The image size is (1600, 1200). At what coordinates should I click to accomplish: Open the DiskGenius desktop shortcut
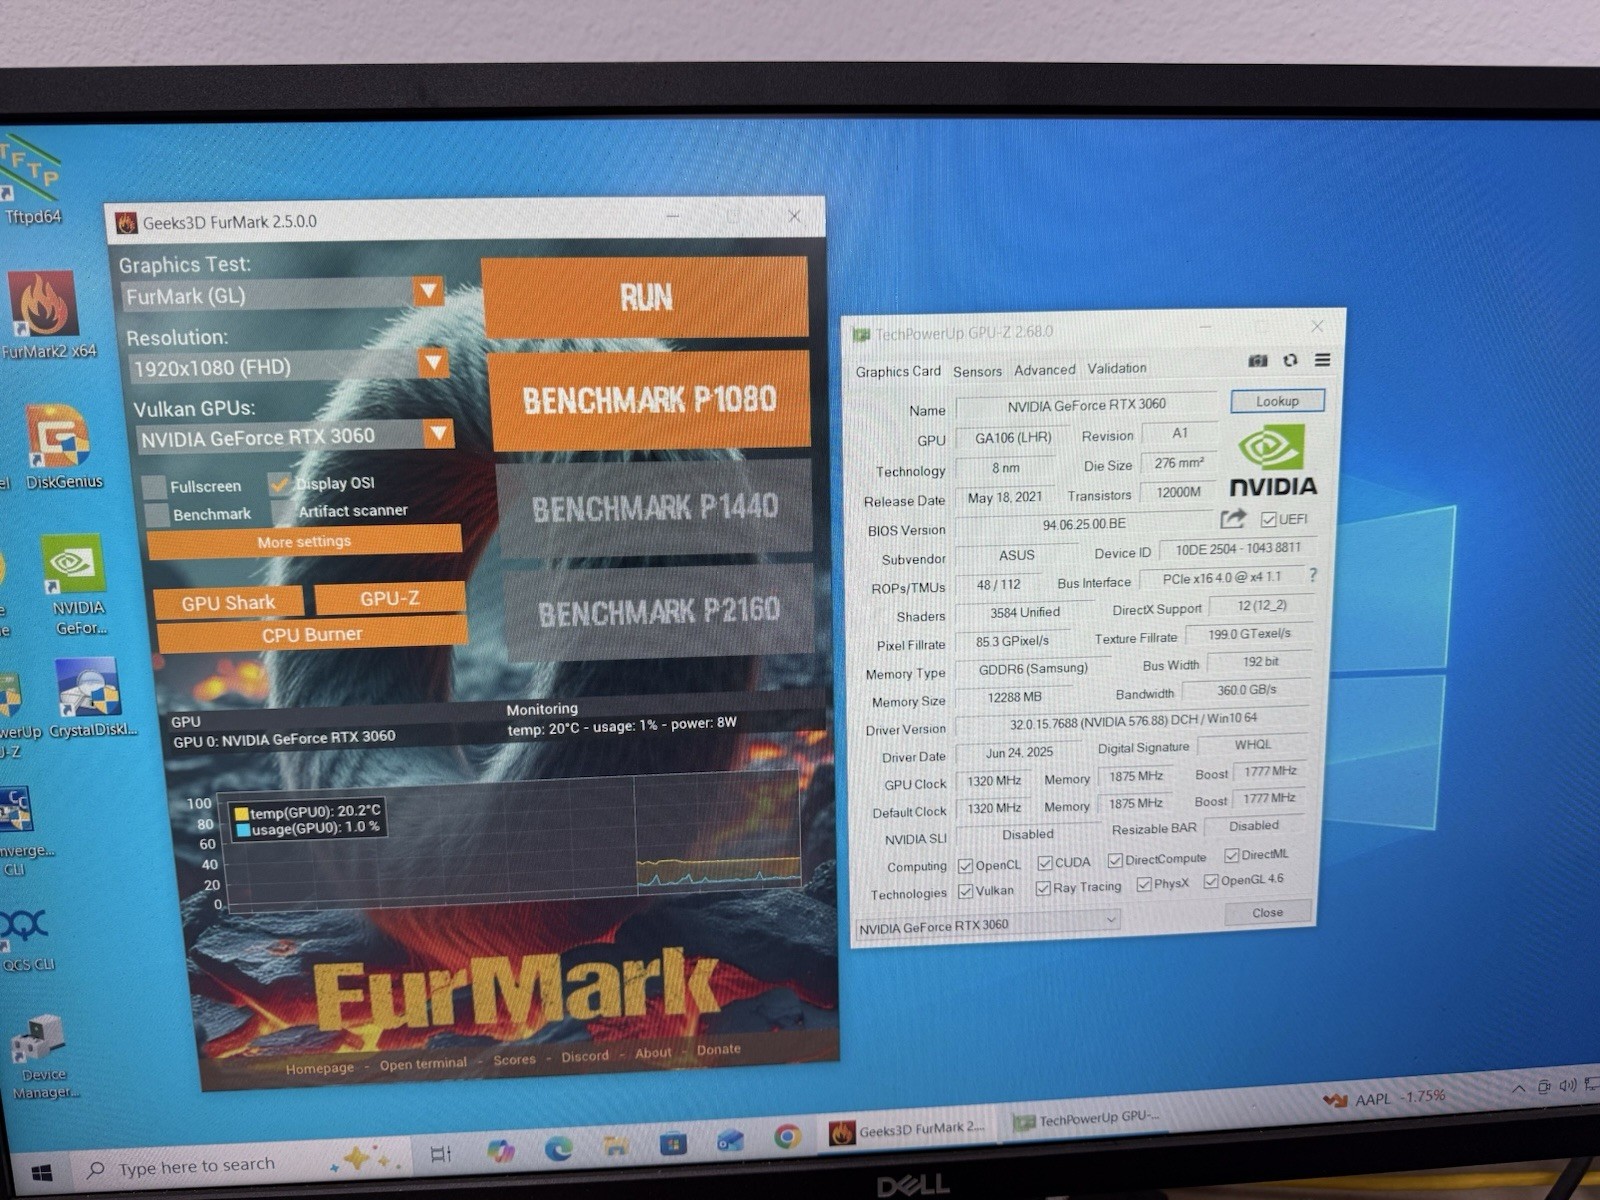(x=62, y=447)
